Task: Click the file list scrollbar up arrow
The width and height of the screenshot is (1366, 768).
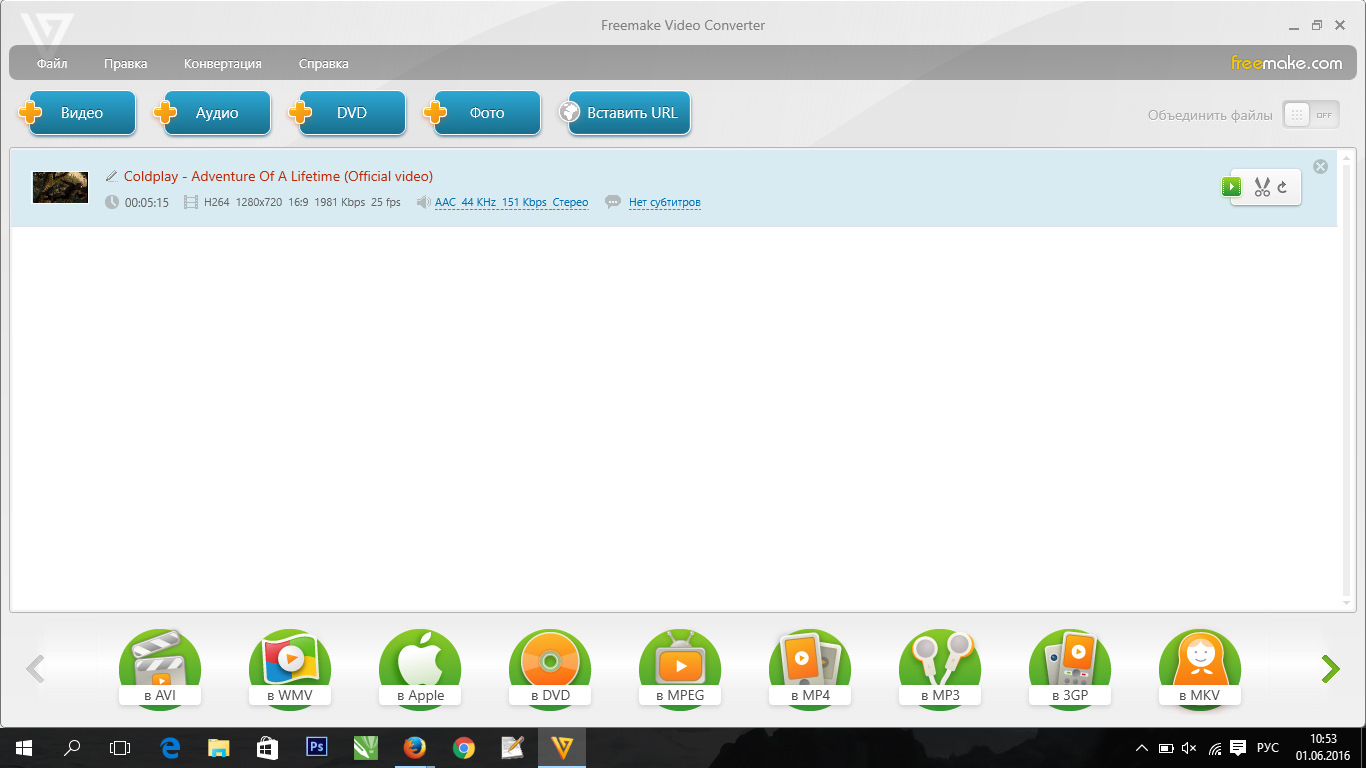Action: click(x=1347, y=158)
